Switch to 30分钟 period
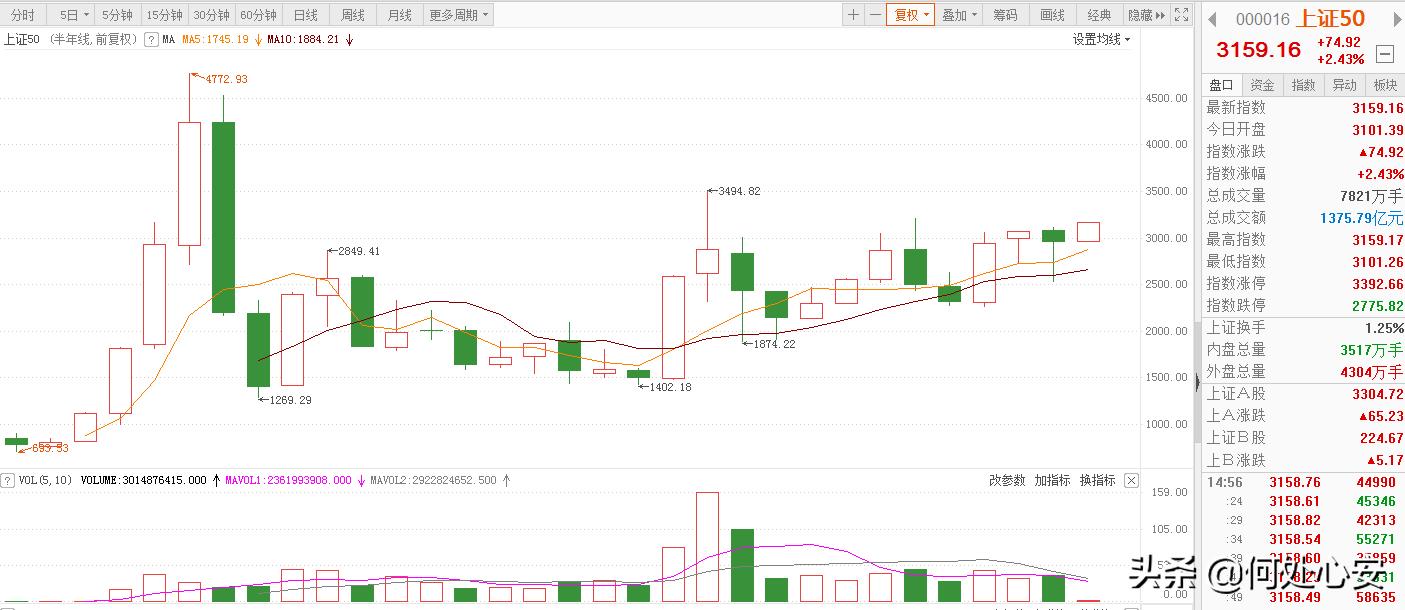Viewport: 1405px width, 610px height. (x=211, y=15)
